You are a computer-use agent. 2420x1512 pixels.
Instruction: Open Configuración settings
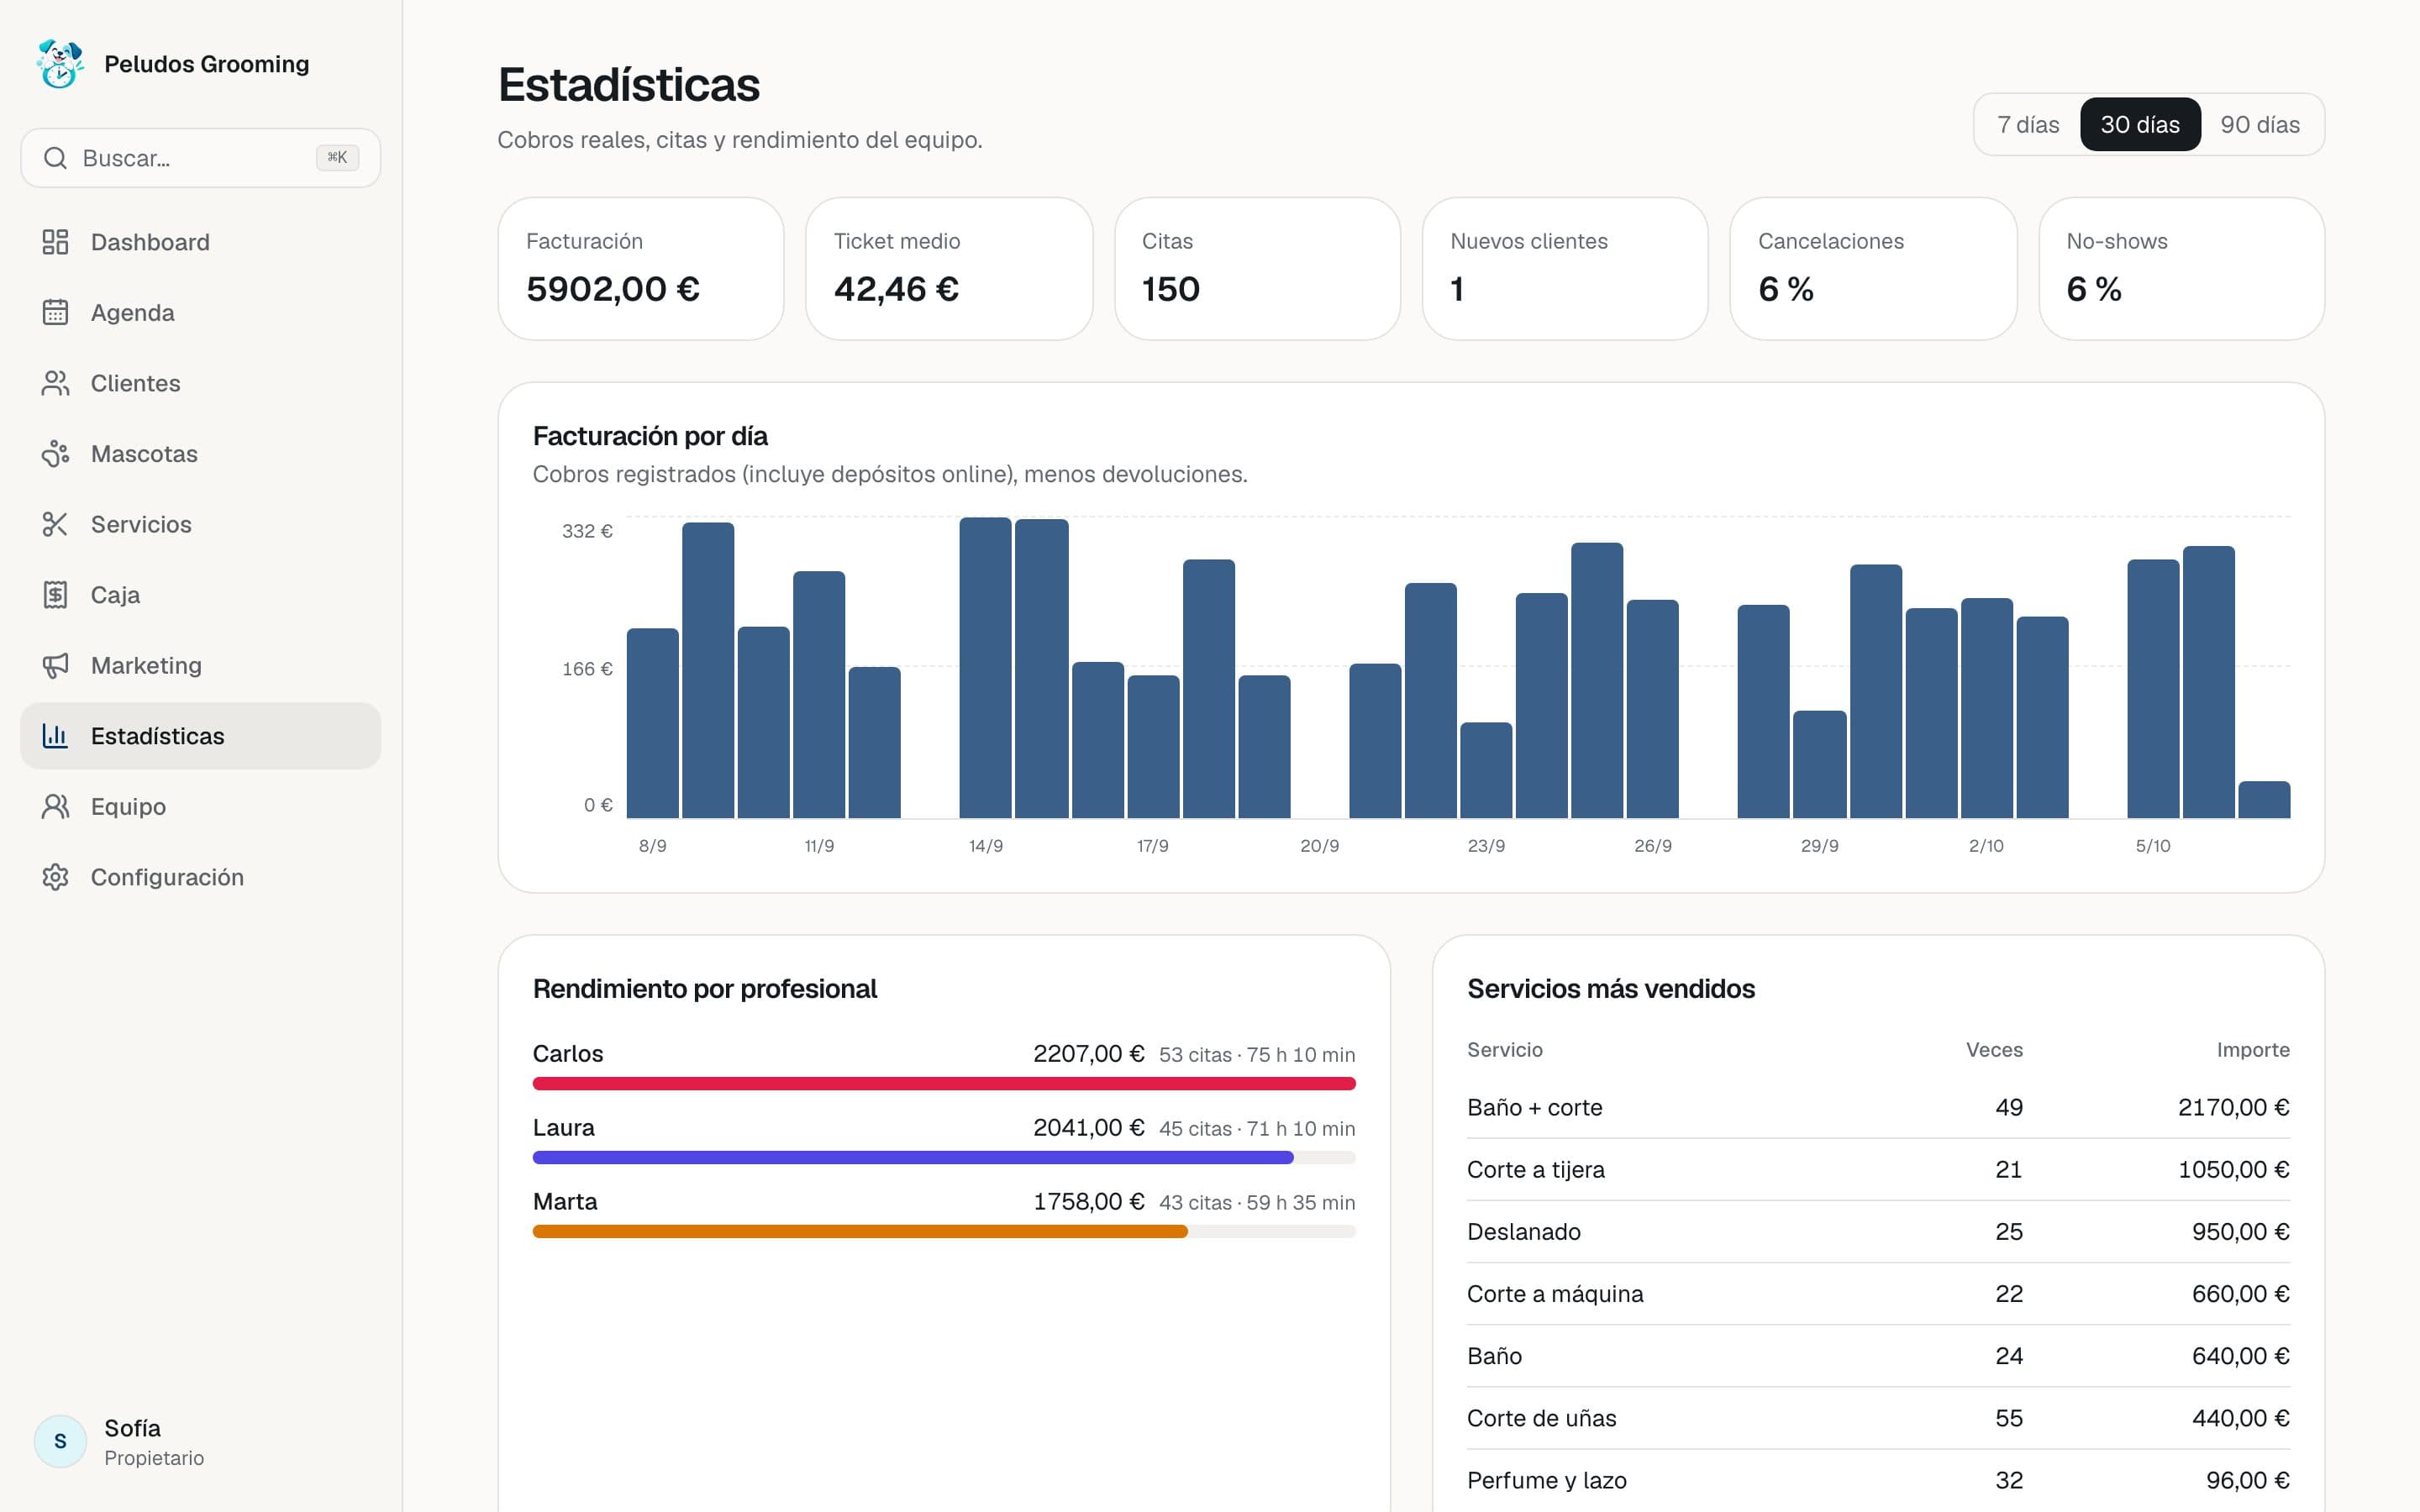coord(200,877)
